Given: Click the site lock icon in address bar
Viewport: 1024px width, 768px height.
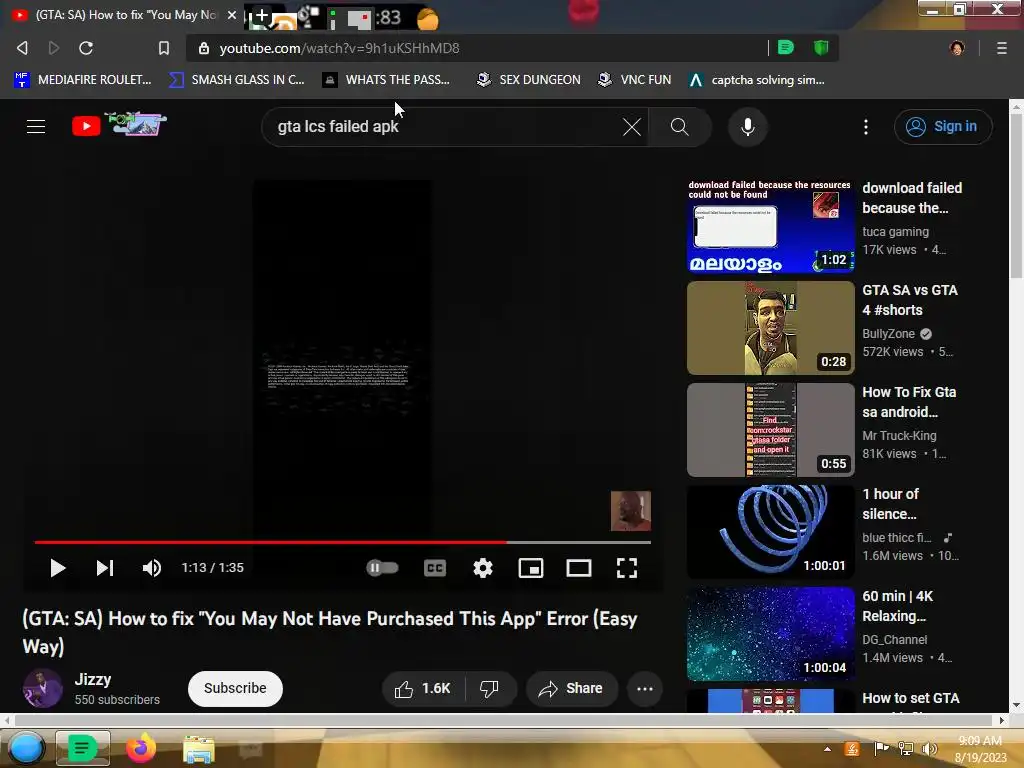Looking at the screenshot, I should tap(204, 48).
